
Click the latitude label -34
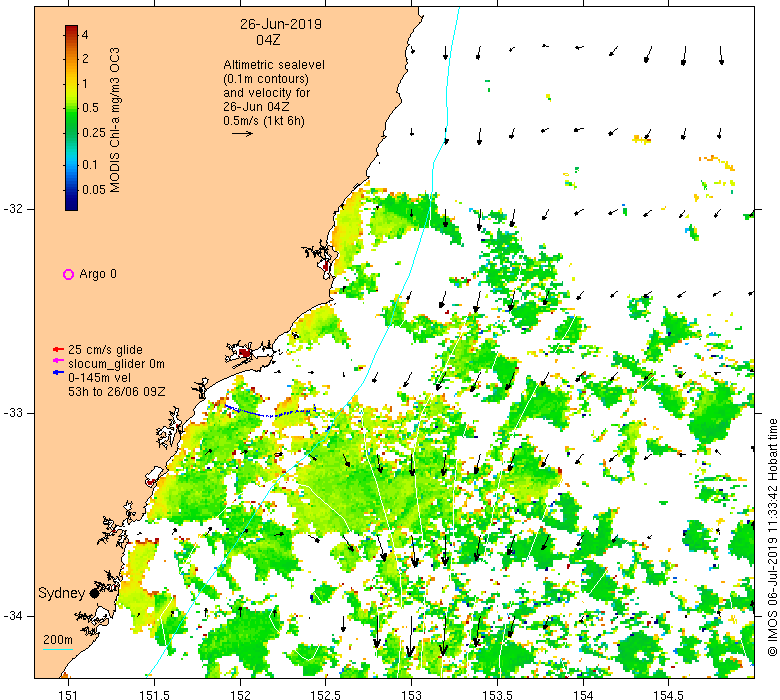pyautogui.click(x=12, y=616)
